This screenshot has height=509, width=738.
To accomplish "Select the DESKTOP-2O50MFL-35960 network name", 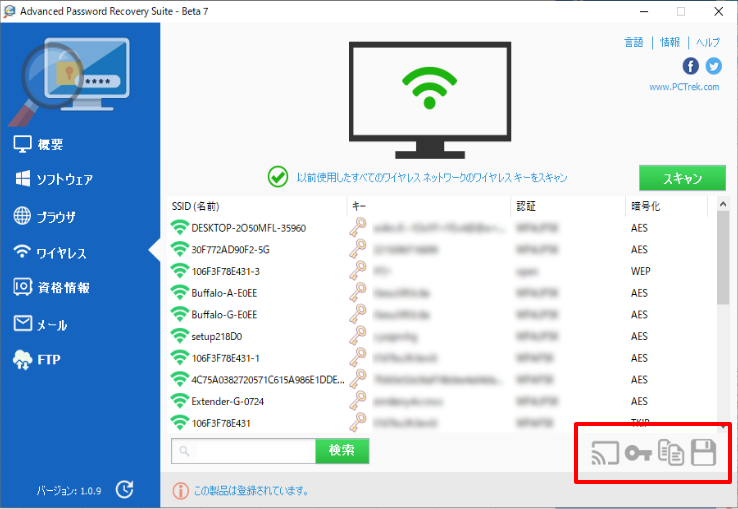I will click(249, 228).
